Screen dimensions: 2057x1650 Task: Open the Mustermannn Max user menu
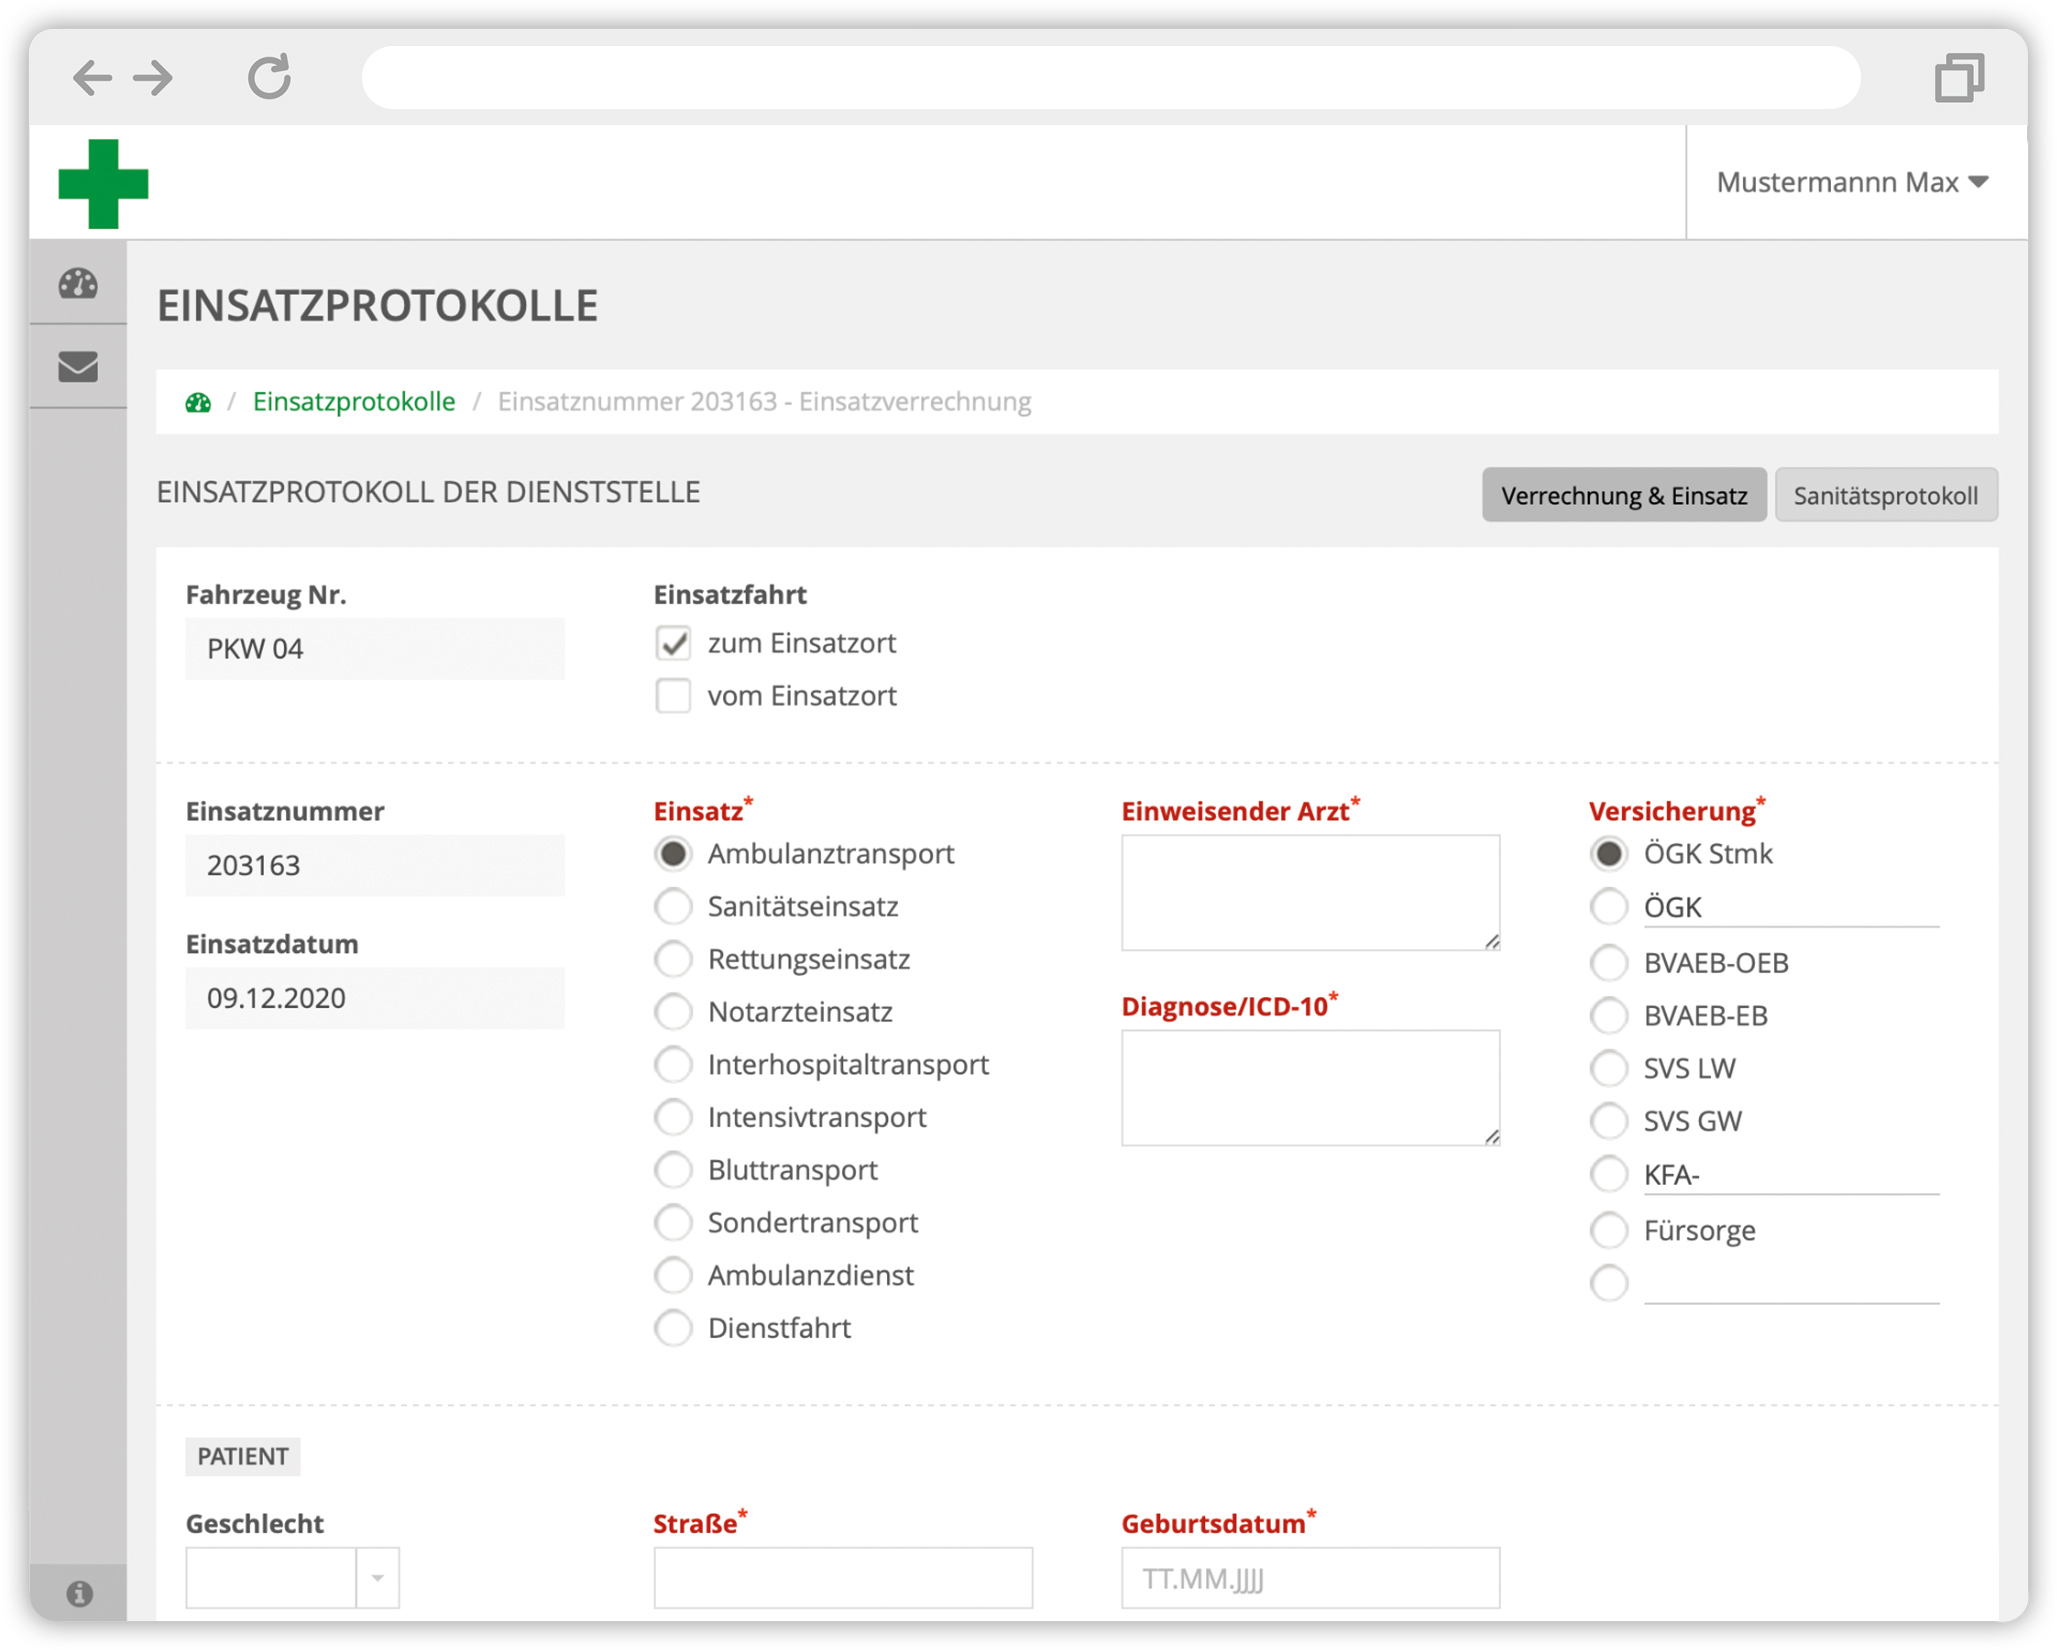(x=1852, y=182)
